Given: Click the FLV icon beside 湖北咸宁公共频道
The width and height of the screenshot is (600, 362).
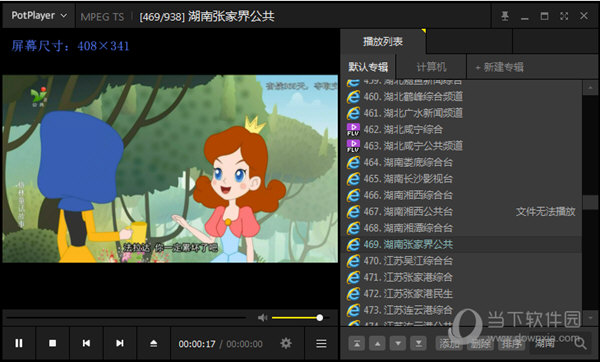Looking at the screenshot, I should pyautogui.click(x=353, y=146).
